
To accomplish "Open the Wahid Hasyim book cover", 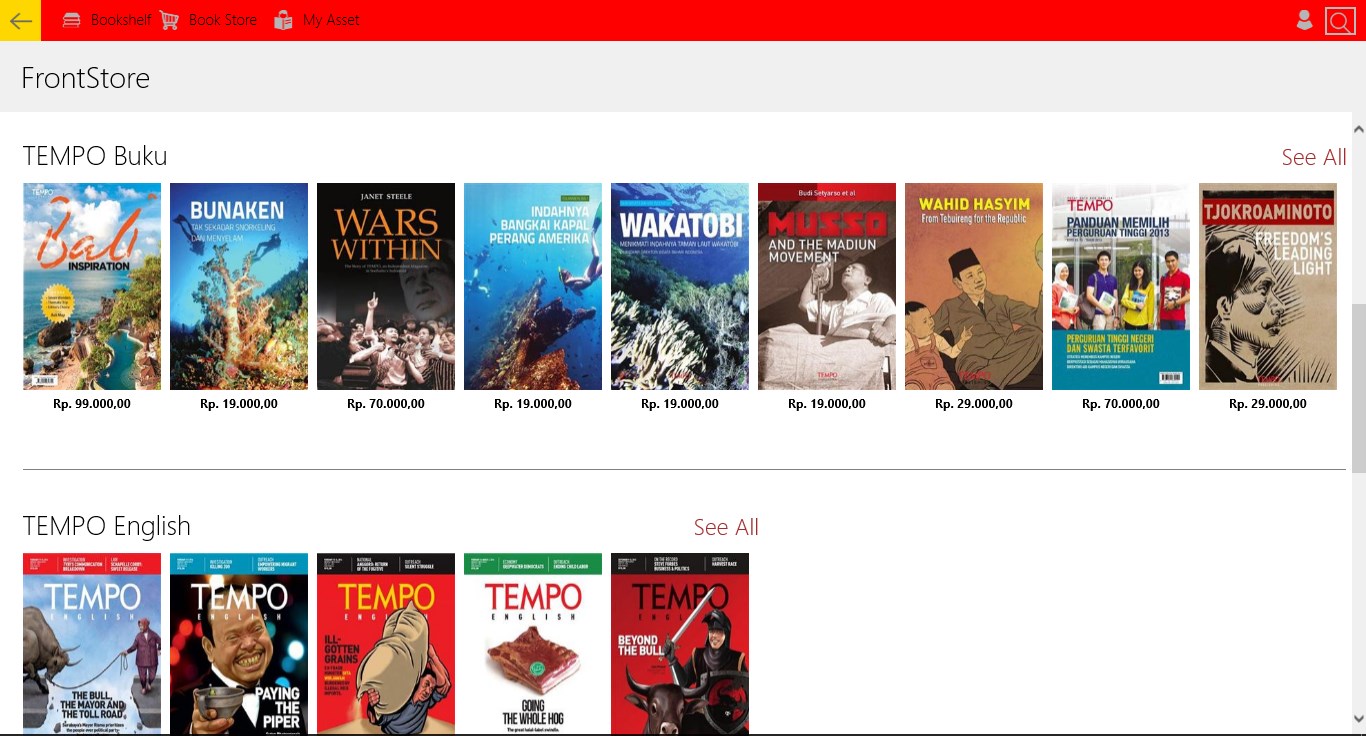I will [x=974, y=286].
